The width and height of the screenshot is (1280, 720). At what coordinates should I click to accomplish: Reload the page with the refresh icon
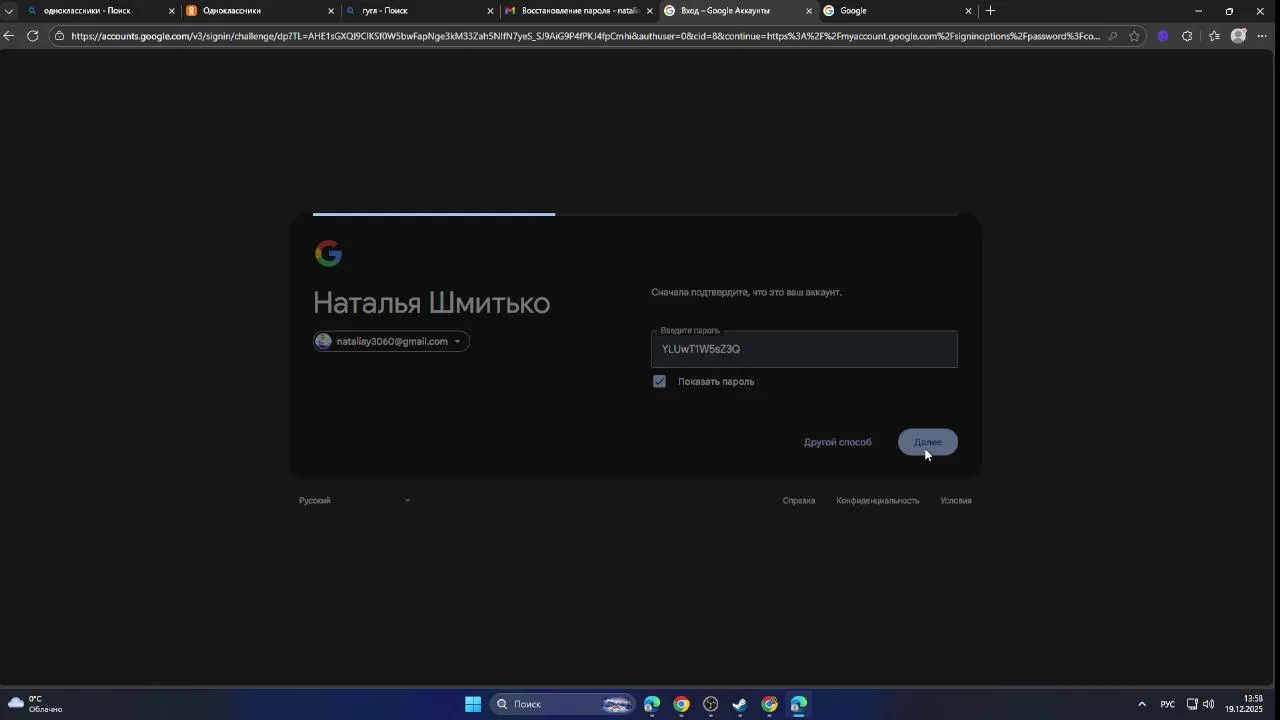point(33,36)
